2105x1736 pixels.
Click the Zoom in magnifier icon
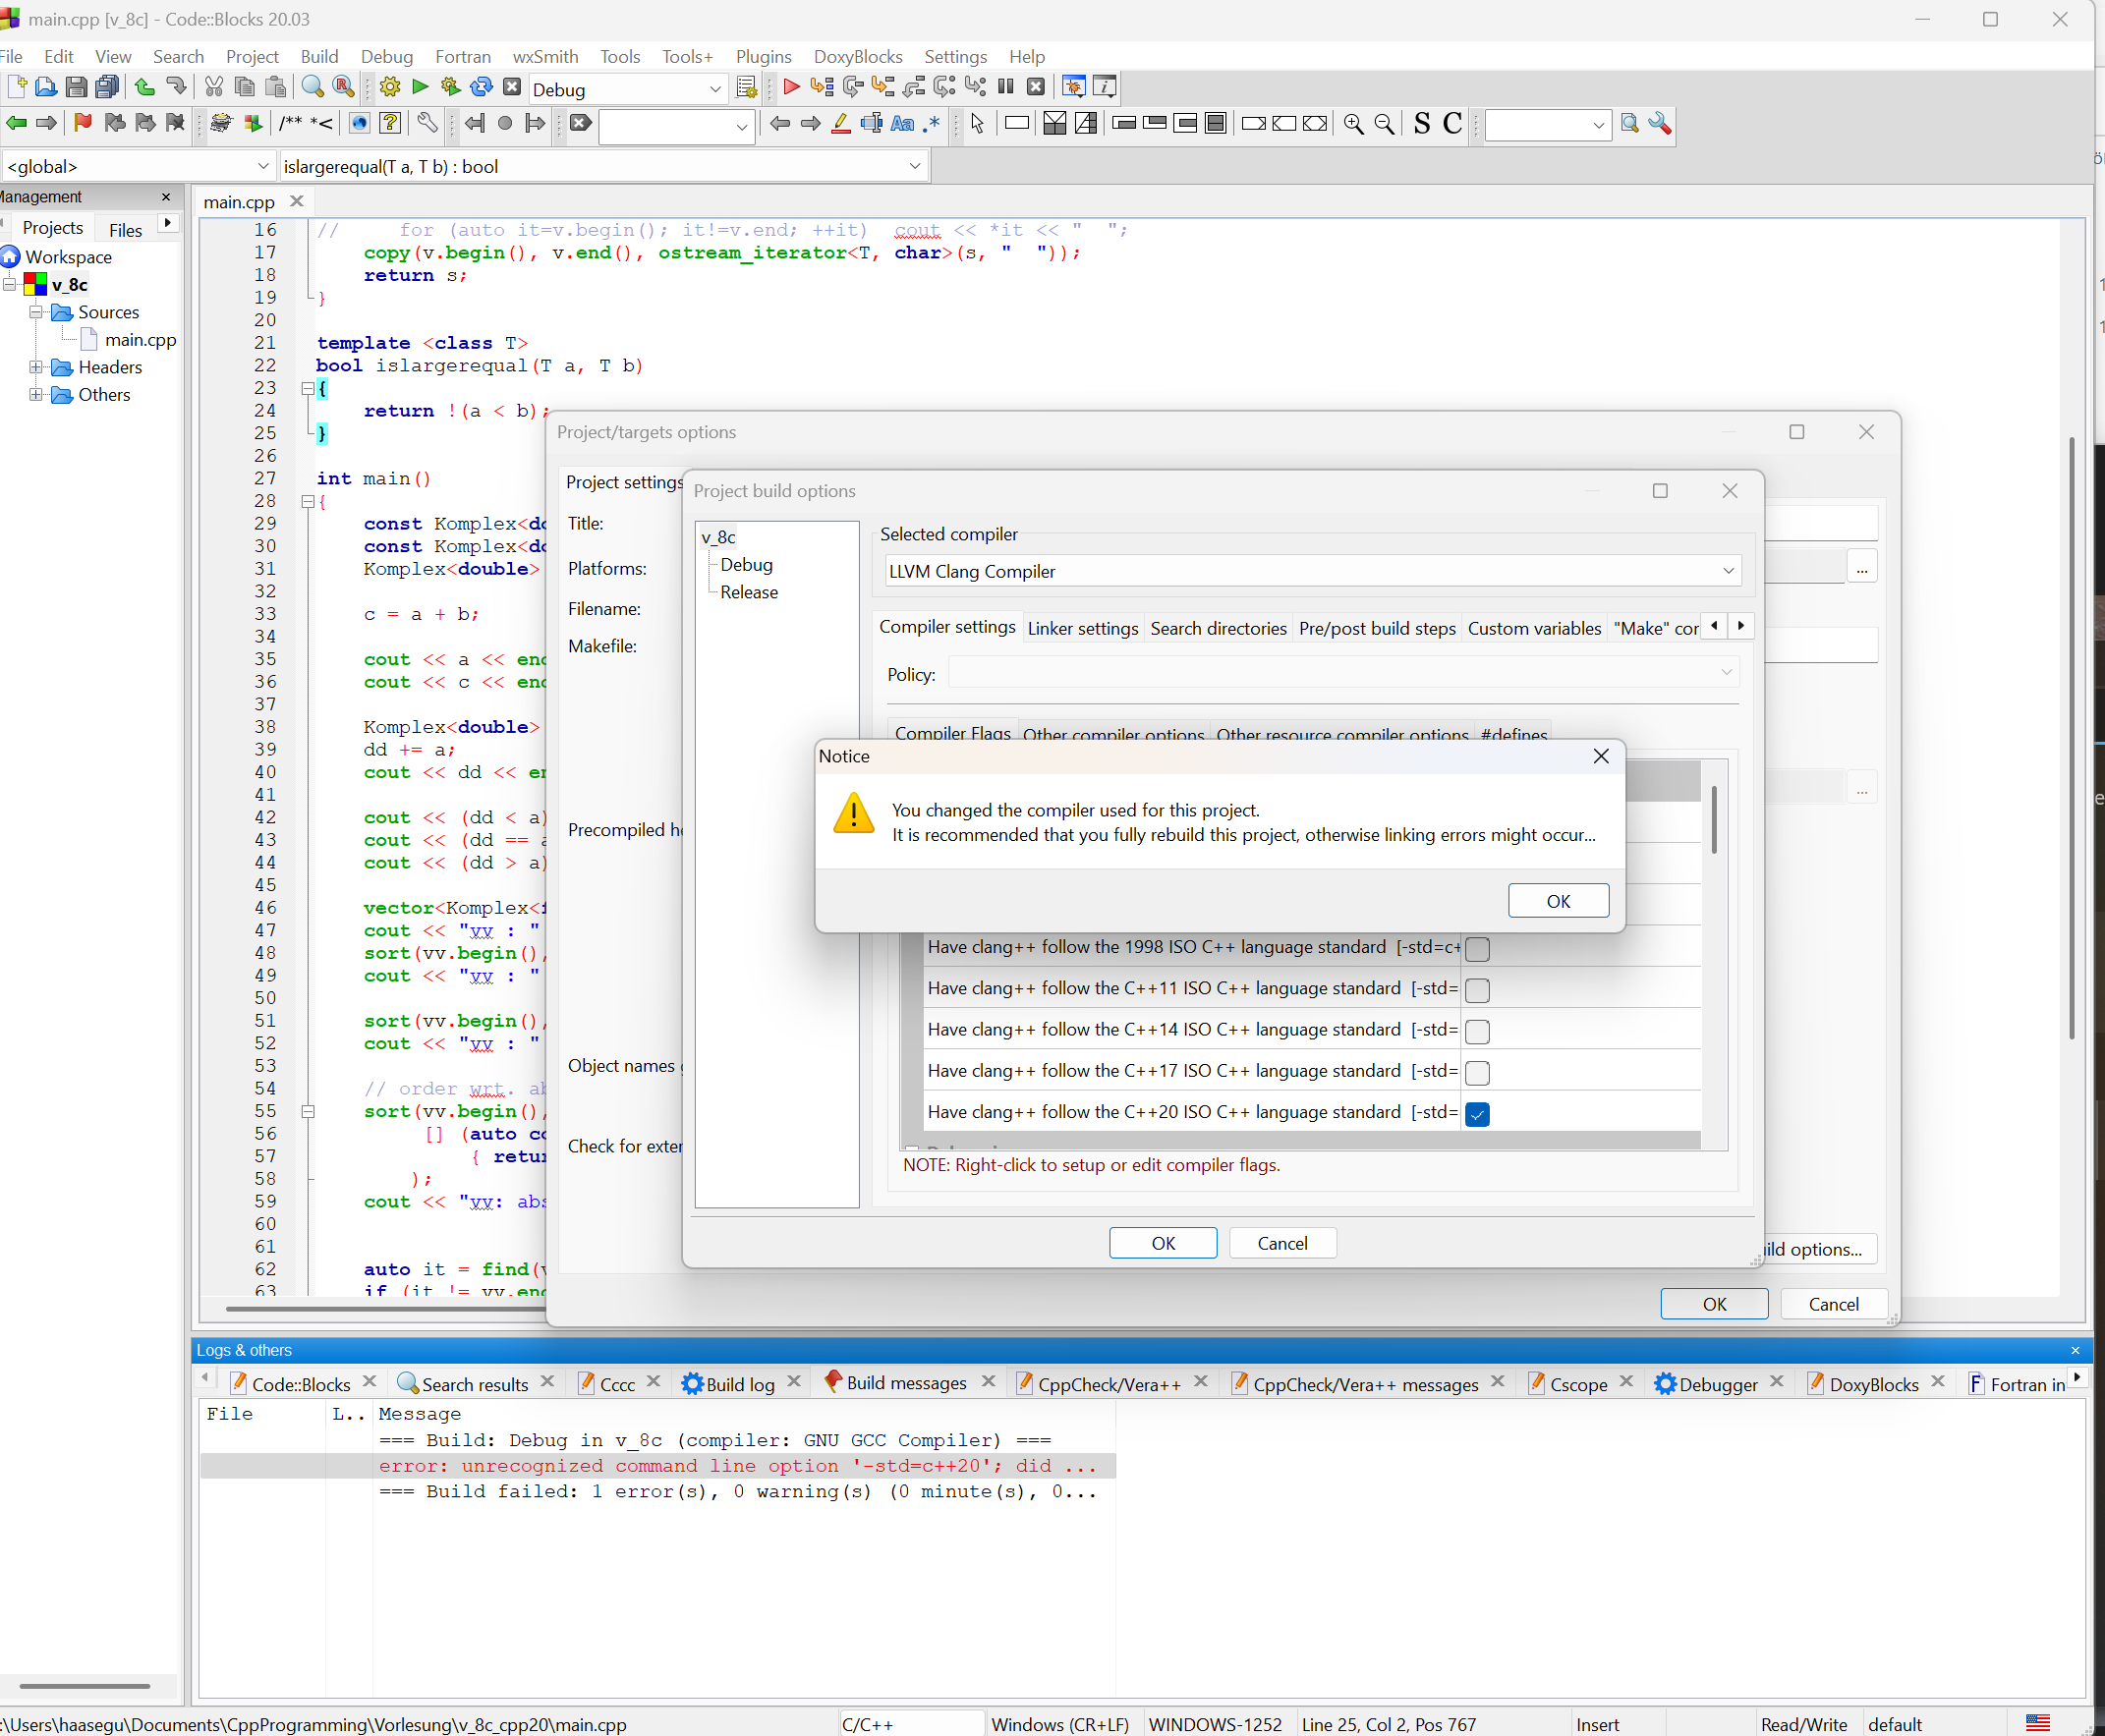(x=1353, y=124)
